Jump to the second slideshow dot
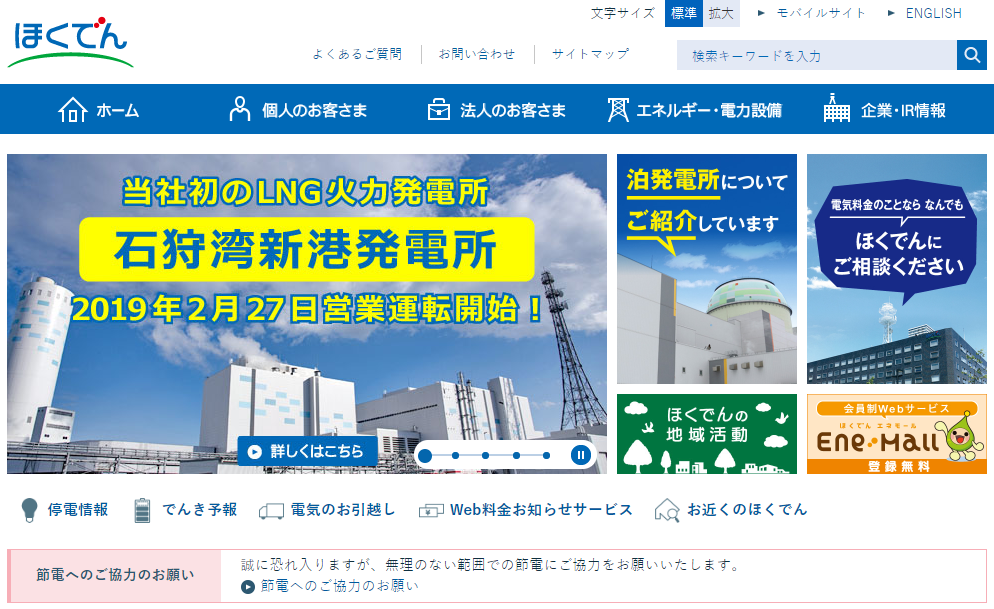Screen dimensions: 994x609 point(455,456)
